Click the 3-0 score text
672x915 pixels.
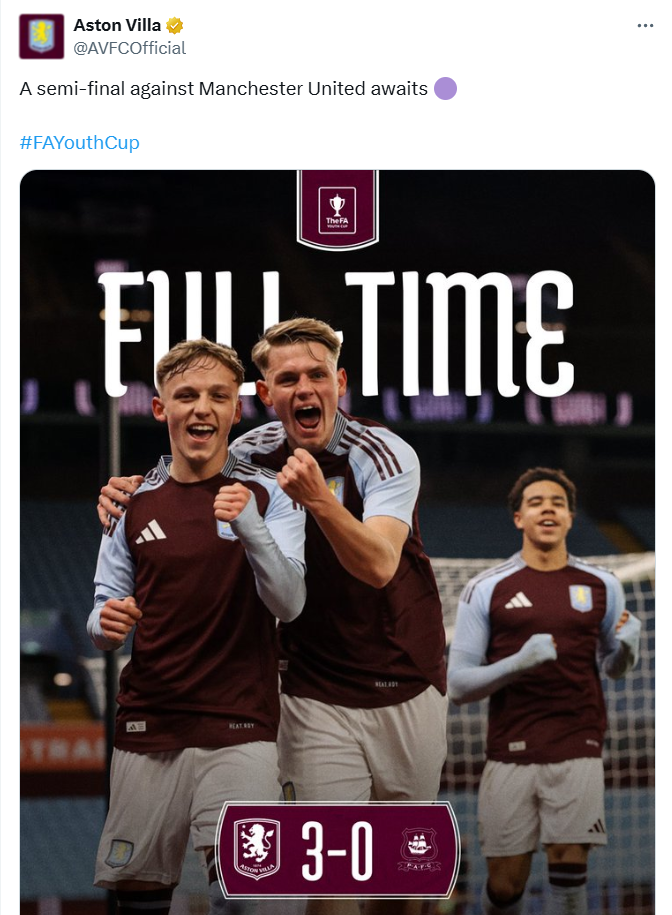tap(337, 850)
